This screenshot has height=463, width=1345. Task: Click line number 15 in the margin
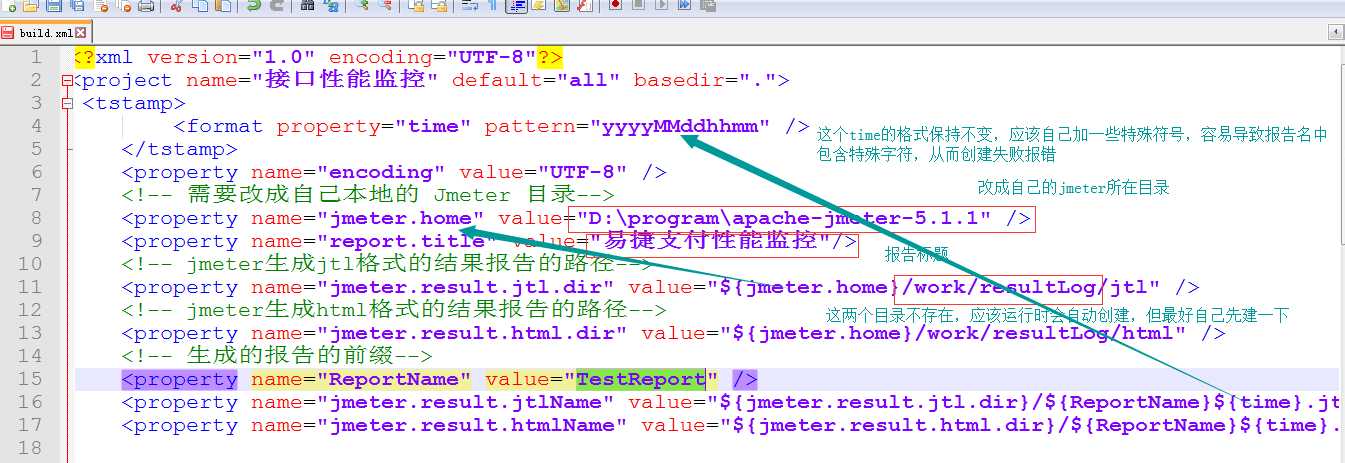pos(30,379)
